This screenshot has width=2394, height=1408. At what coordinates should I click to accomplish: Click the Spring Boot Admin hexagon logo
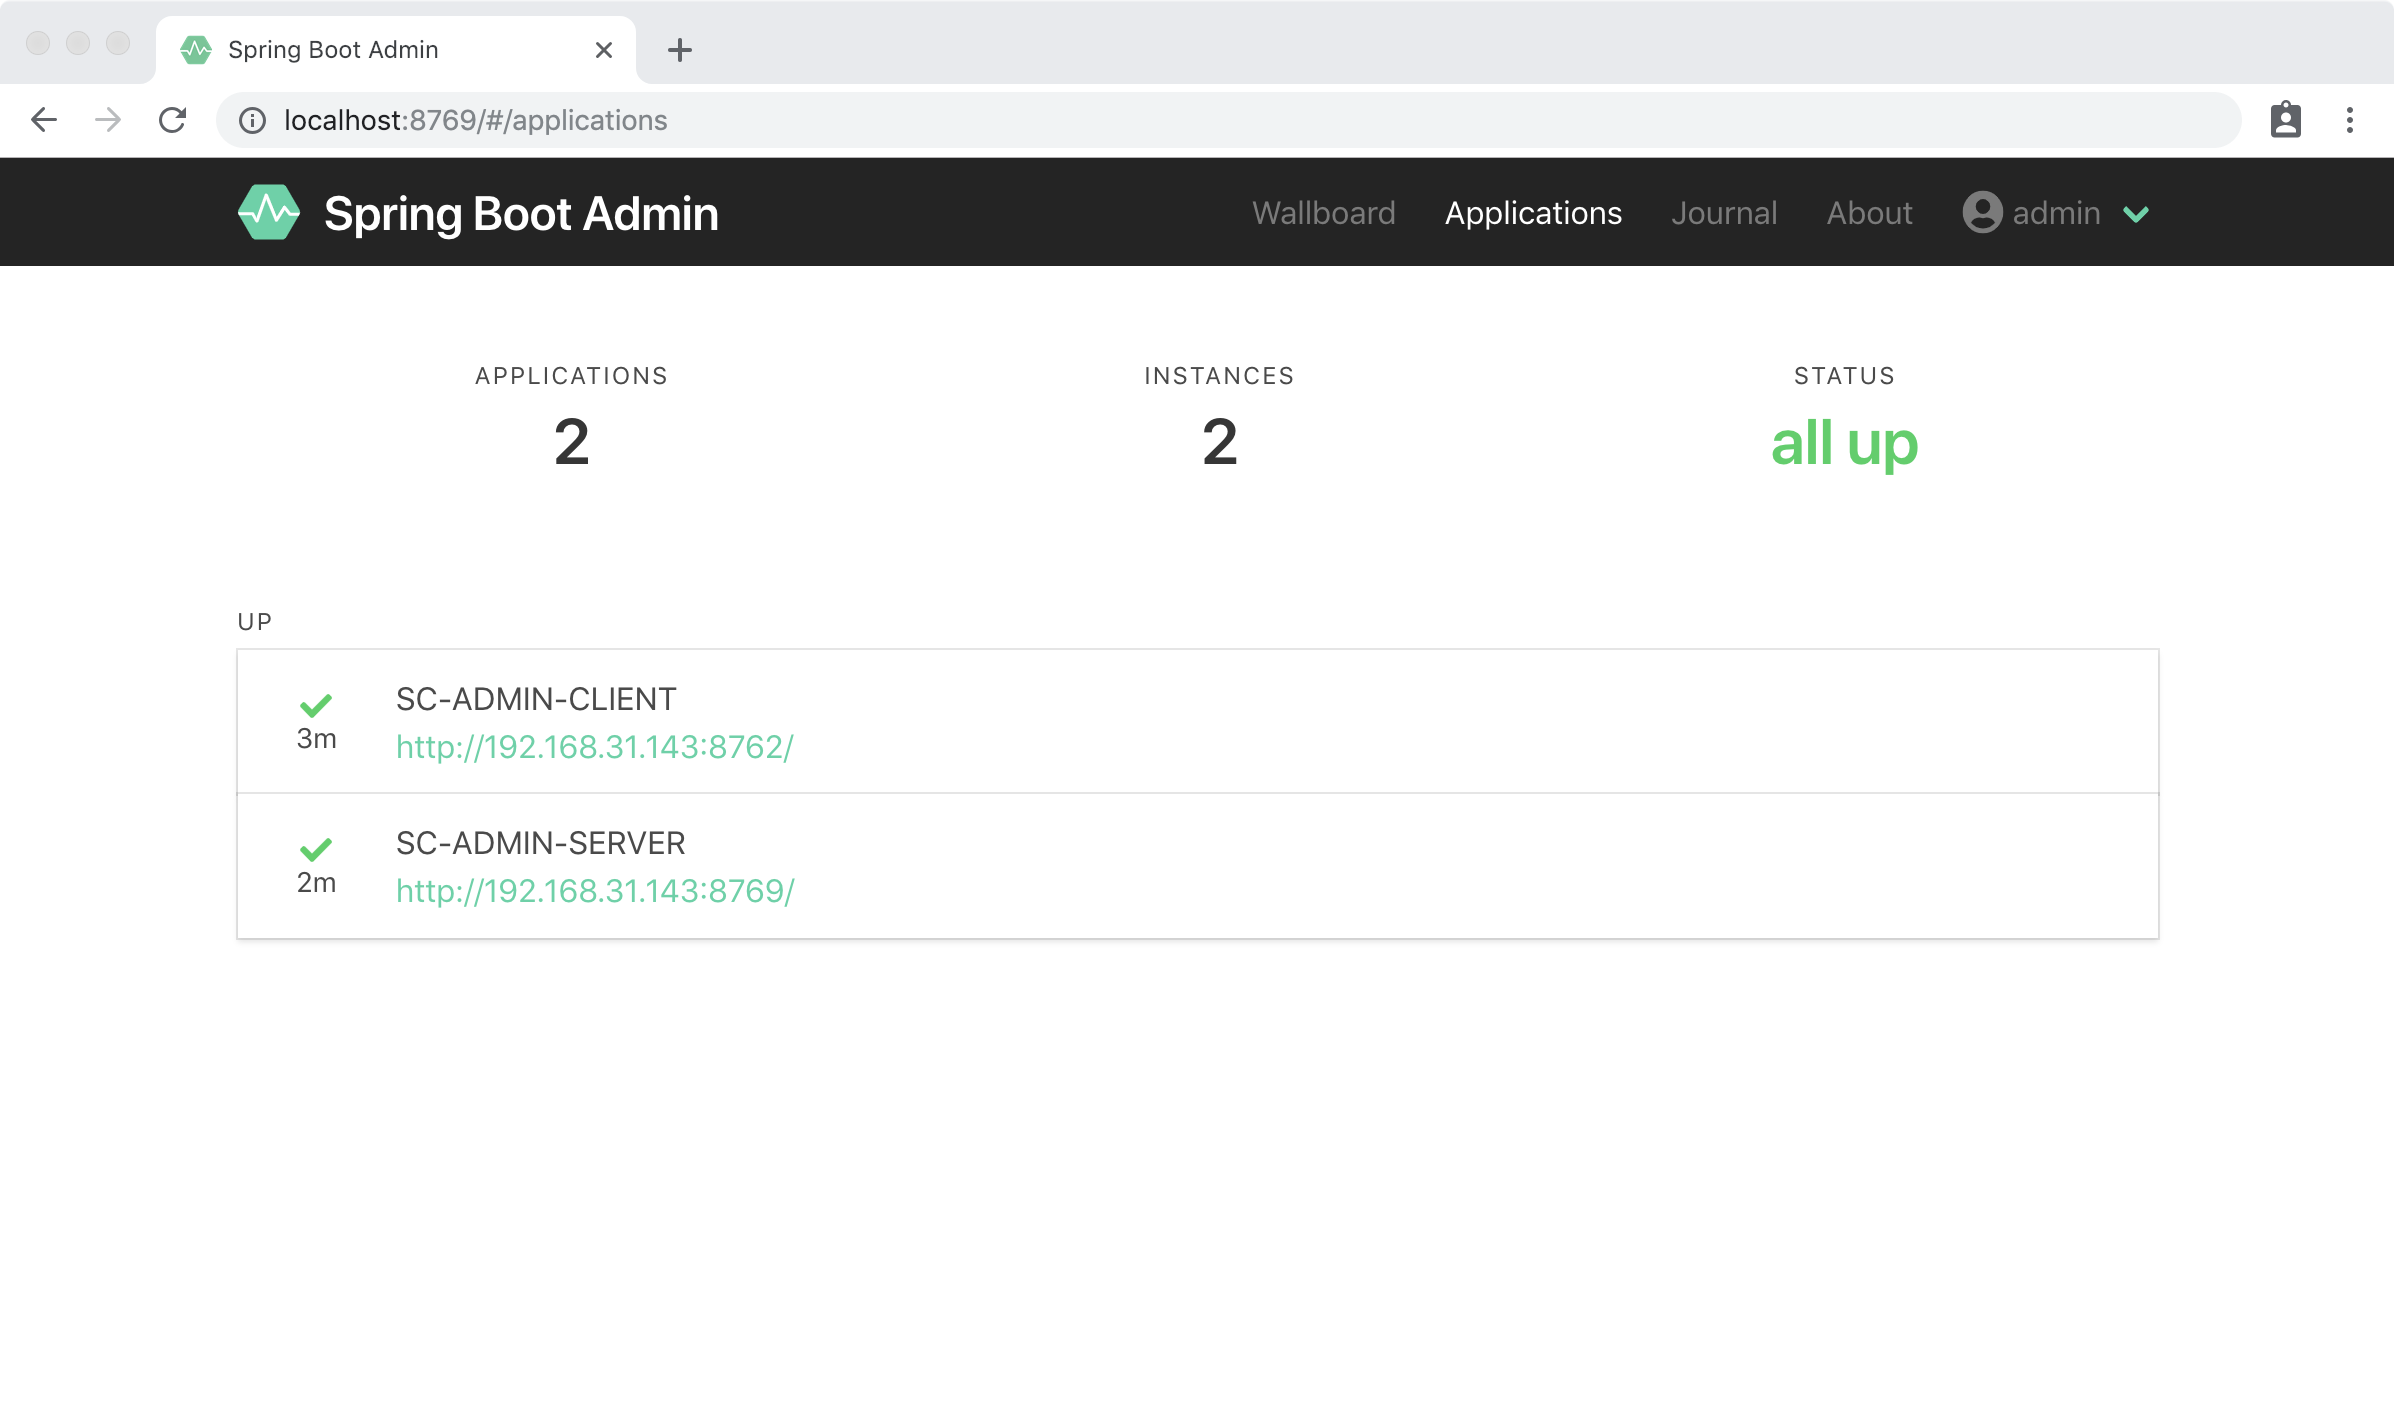click(x=268, y=212)
